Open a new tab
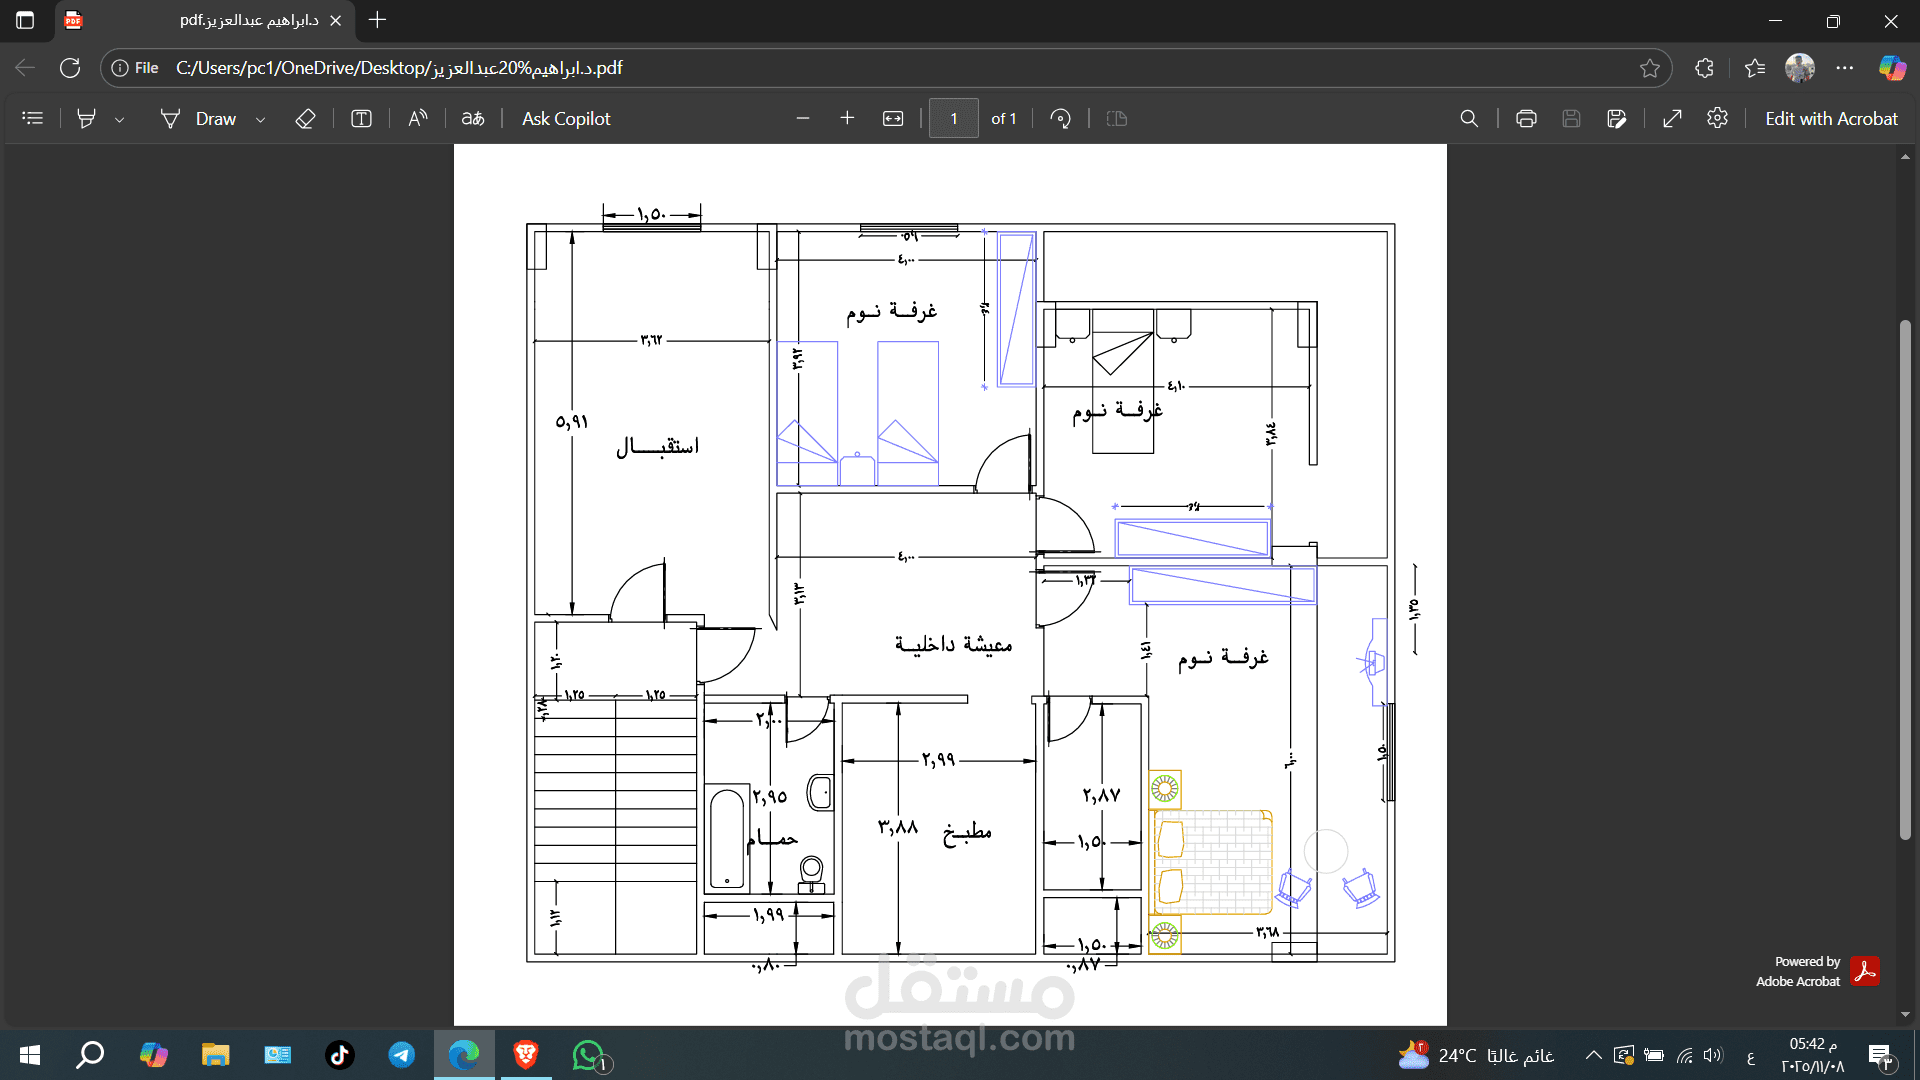Viewport: 1920px width, 1080px height. pos(377,20)
